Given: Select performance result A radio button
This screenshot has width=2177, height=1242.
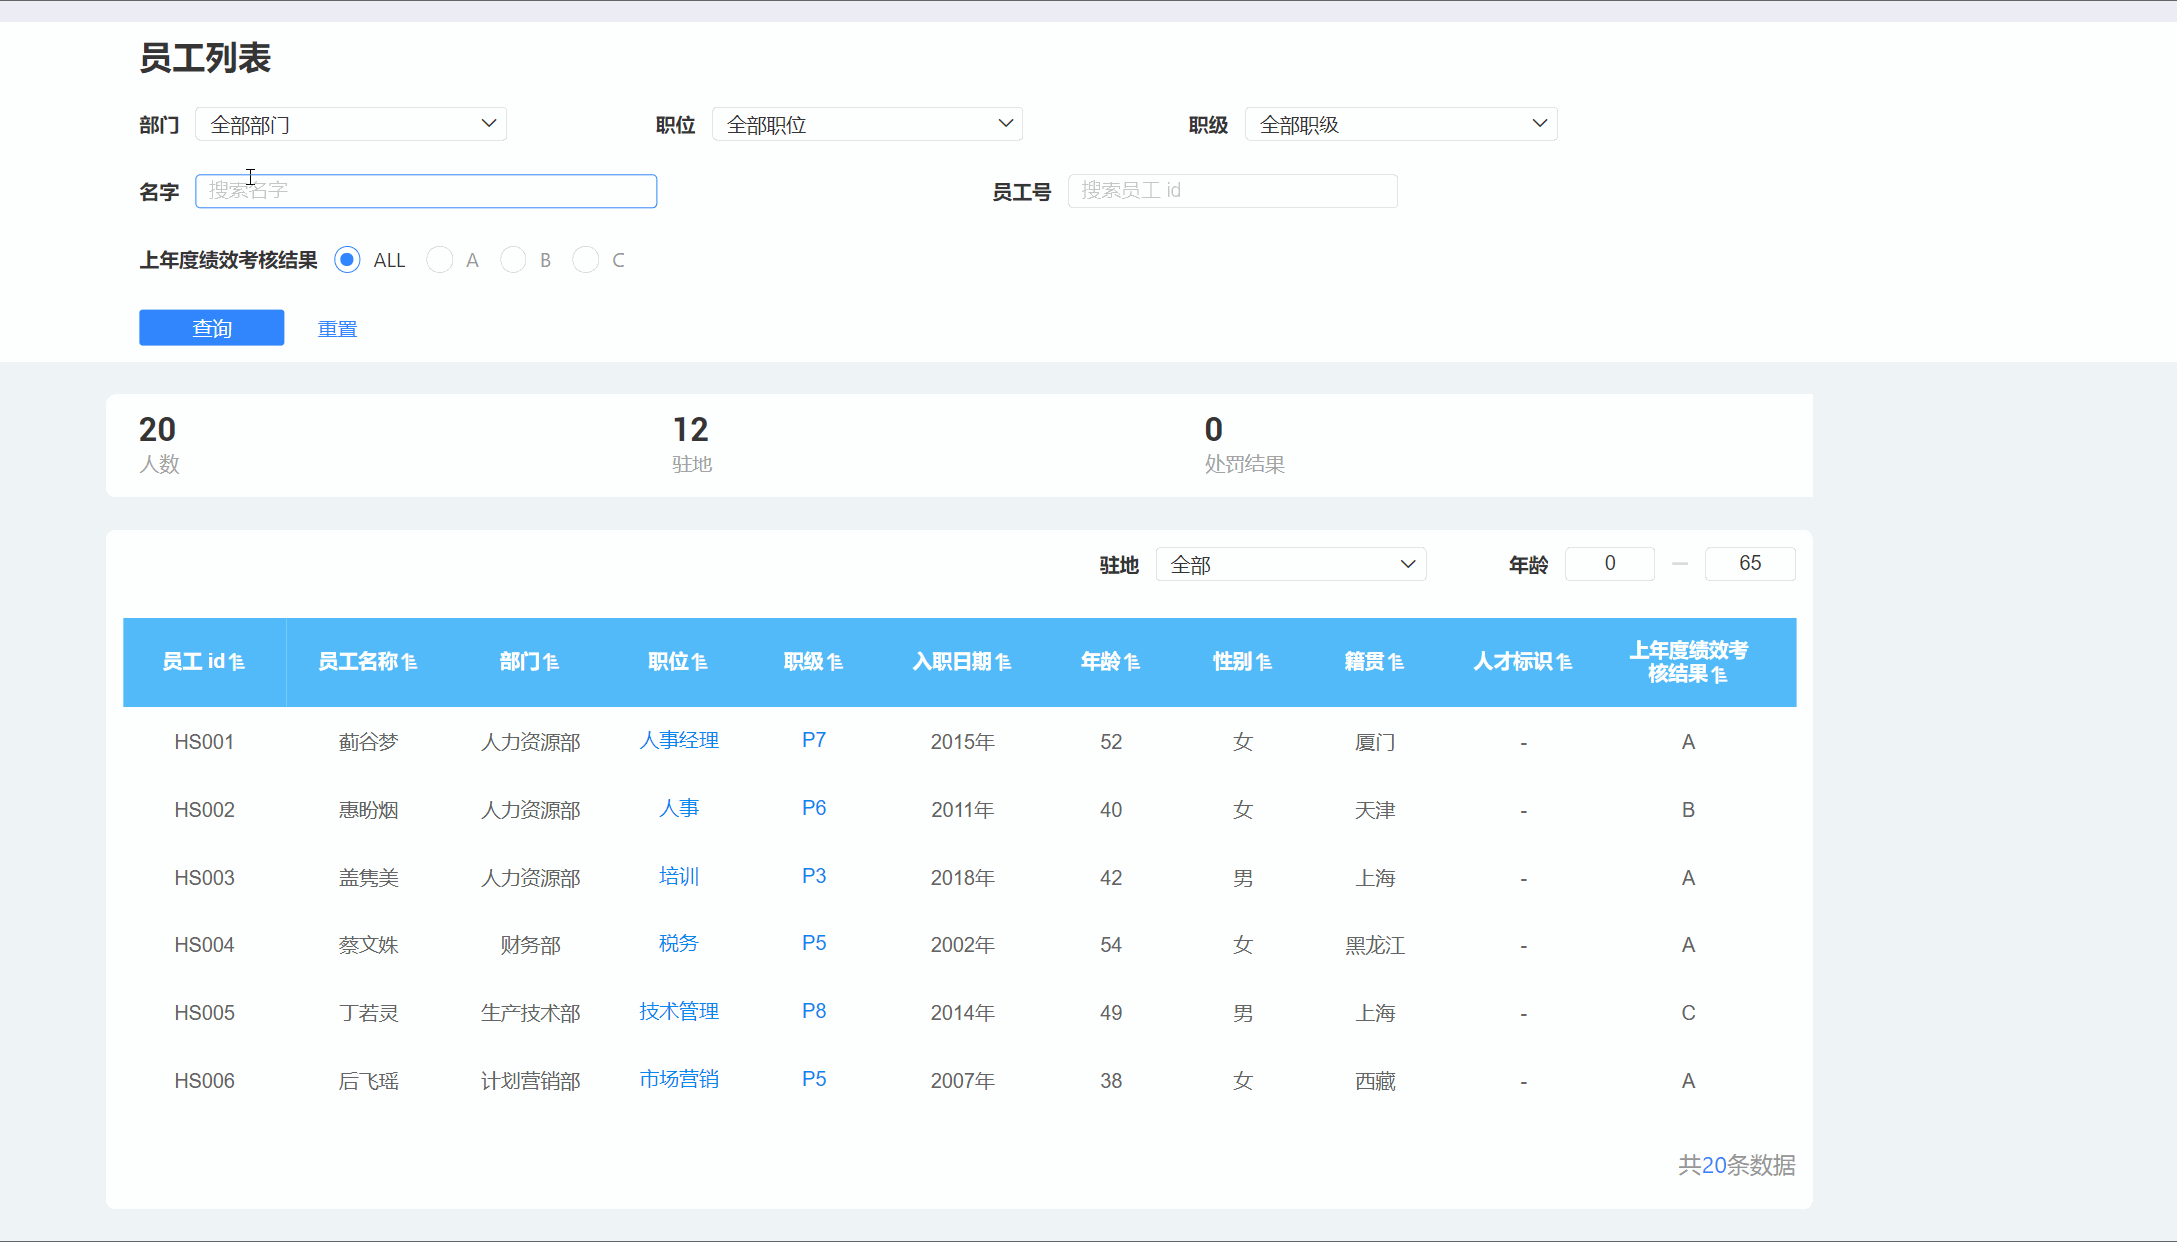Looking at the screenshot, I should 439,260.
